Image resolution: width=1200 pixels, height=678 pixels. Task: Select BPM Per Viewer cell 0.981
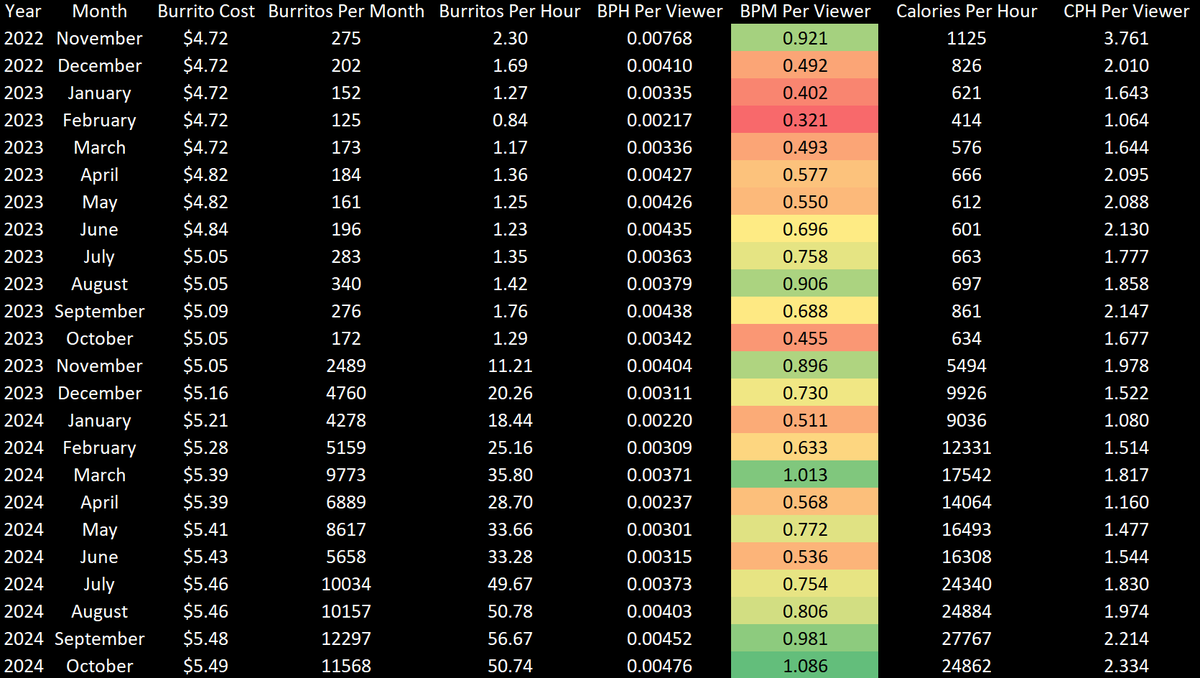coord(805,639)
